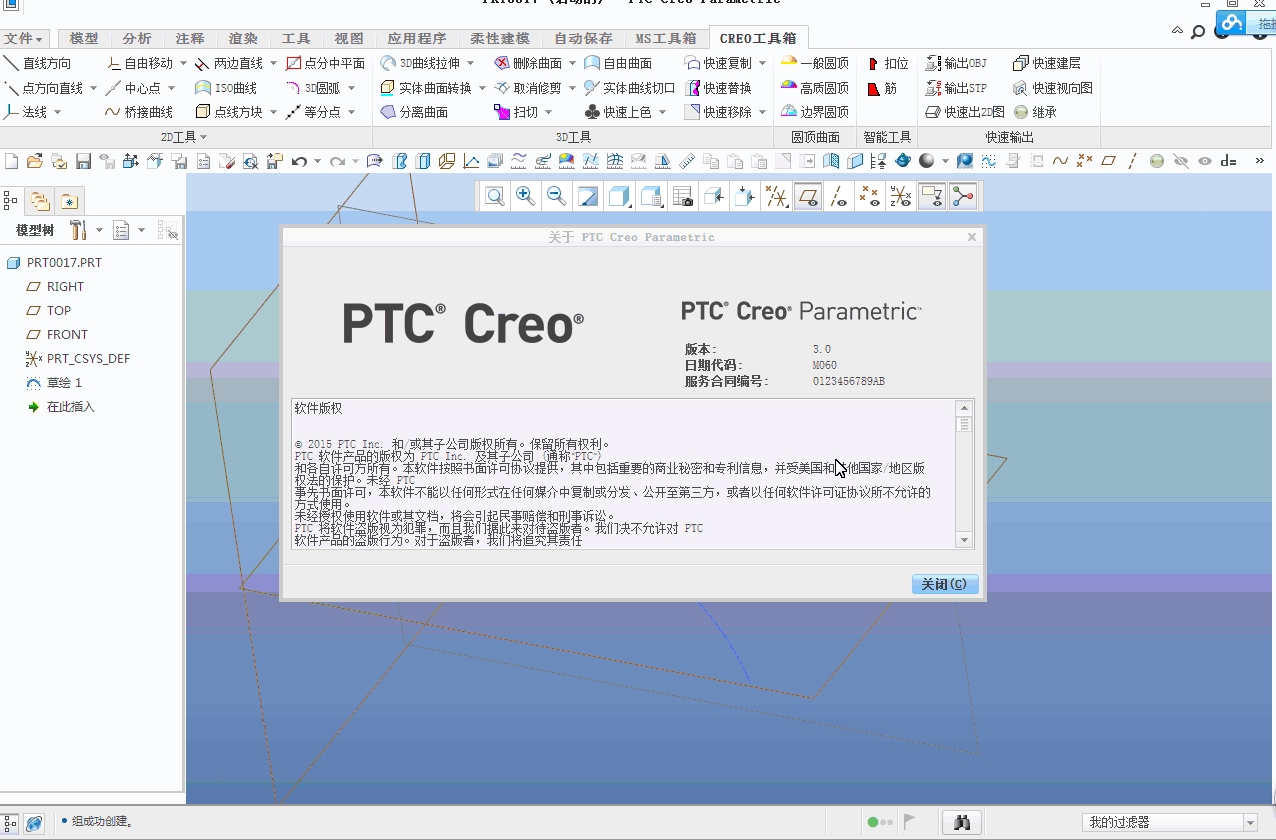This screenshot has height=840, width=1276.
Task: Export with 输出STP
Action: click(957, 88)
